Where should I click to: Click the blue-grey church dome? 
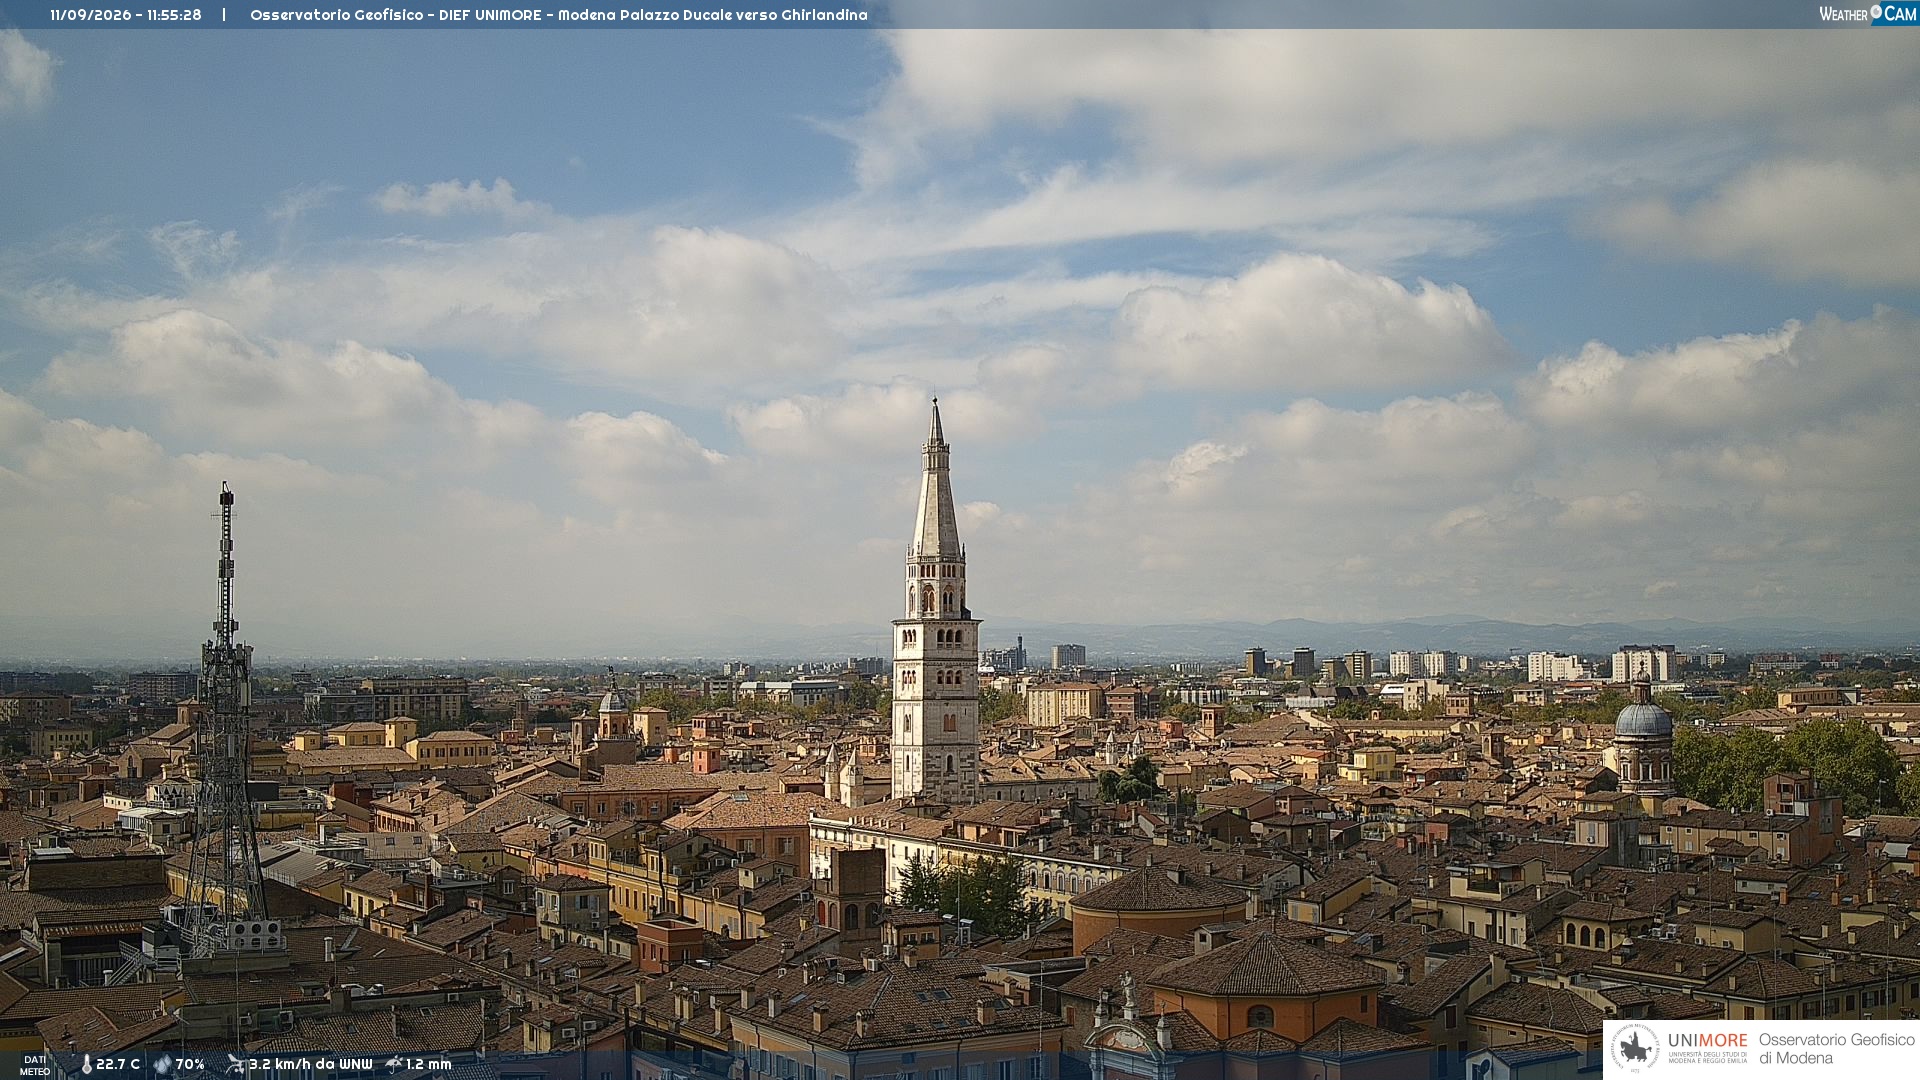click(x=1643, y=720)
